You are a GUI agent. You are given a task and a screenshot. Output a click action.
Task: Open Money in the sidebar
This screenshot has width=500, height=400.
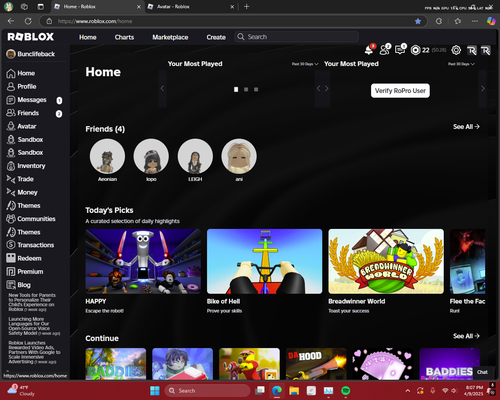click(22, 192)
